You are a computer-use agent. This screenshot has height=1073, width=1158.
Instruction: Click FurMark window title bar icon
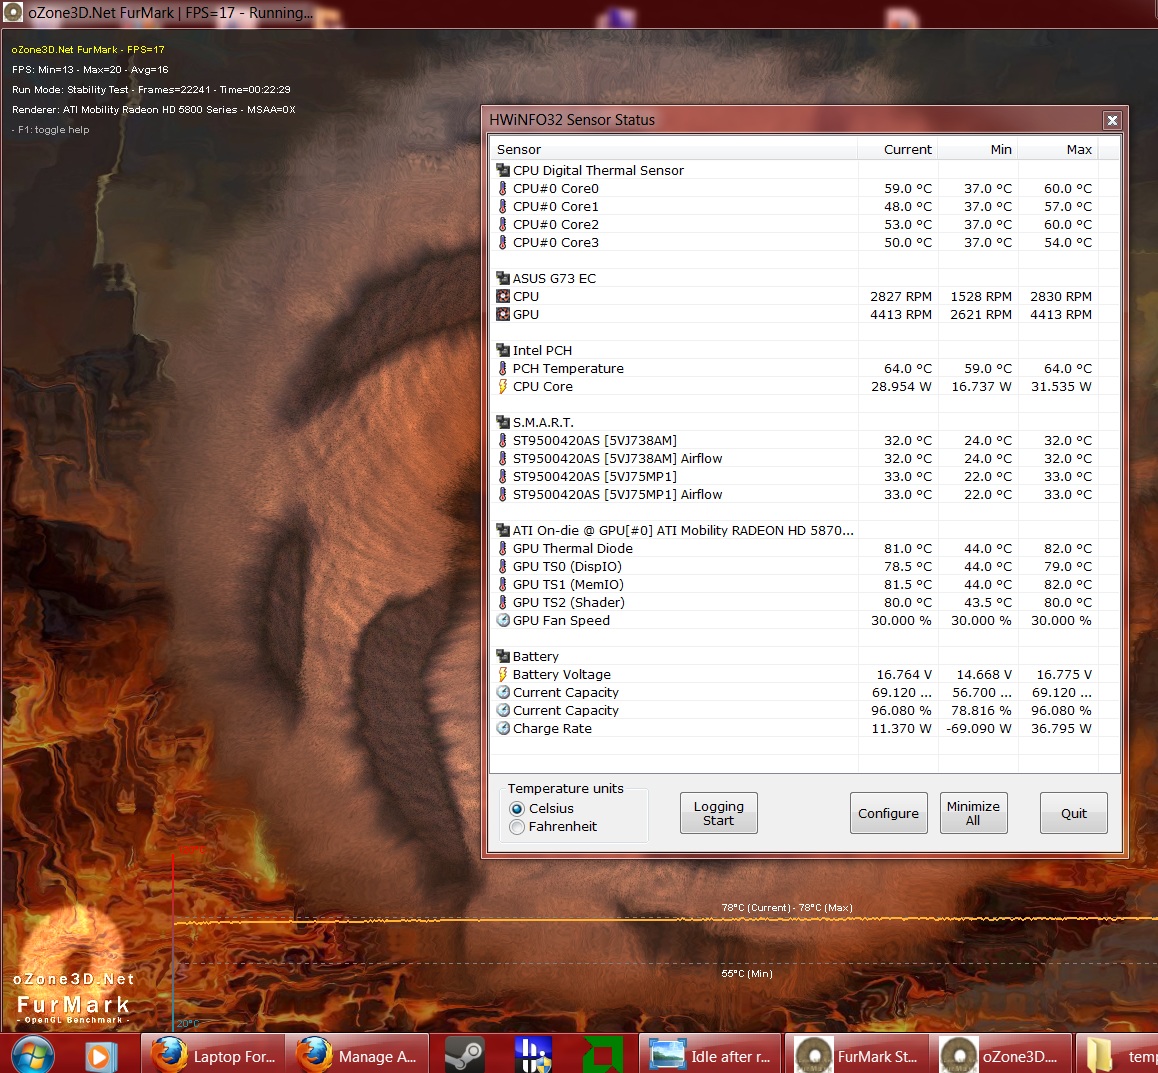(13, 13)
